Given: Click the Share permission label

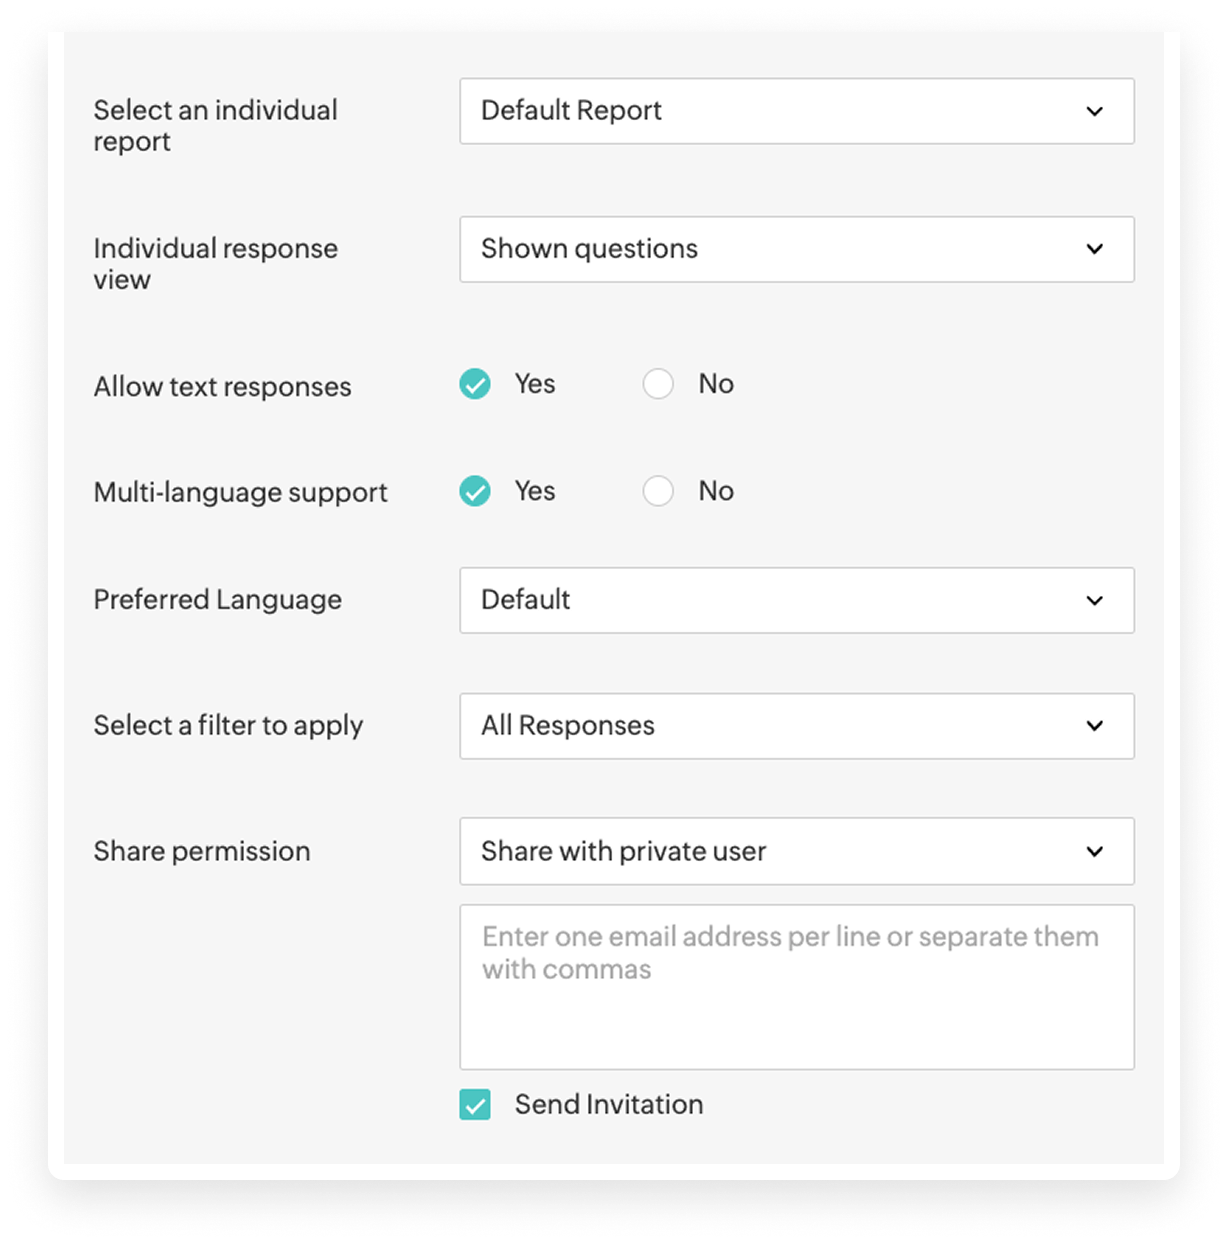Looking at the screenshot, I should point(202,851).
